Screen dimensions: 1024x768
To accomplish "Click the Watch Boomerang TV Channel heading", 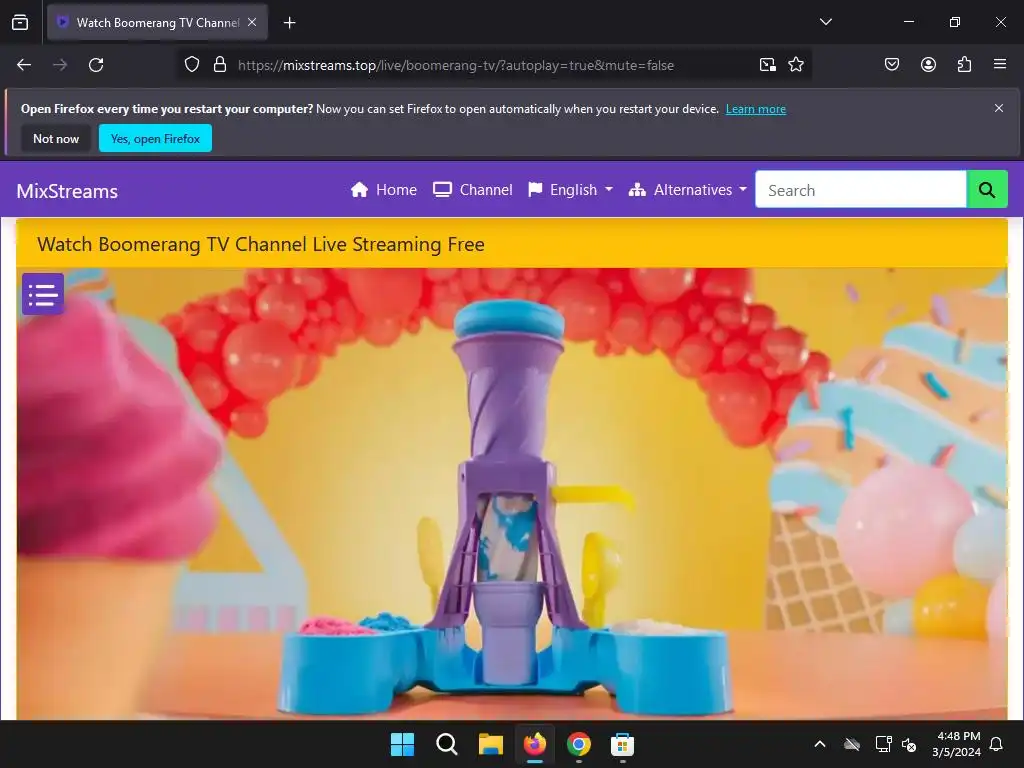I will [x=261, y=244].
